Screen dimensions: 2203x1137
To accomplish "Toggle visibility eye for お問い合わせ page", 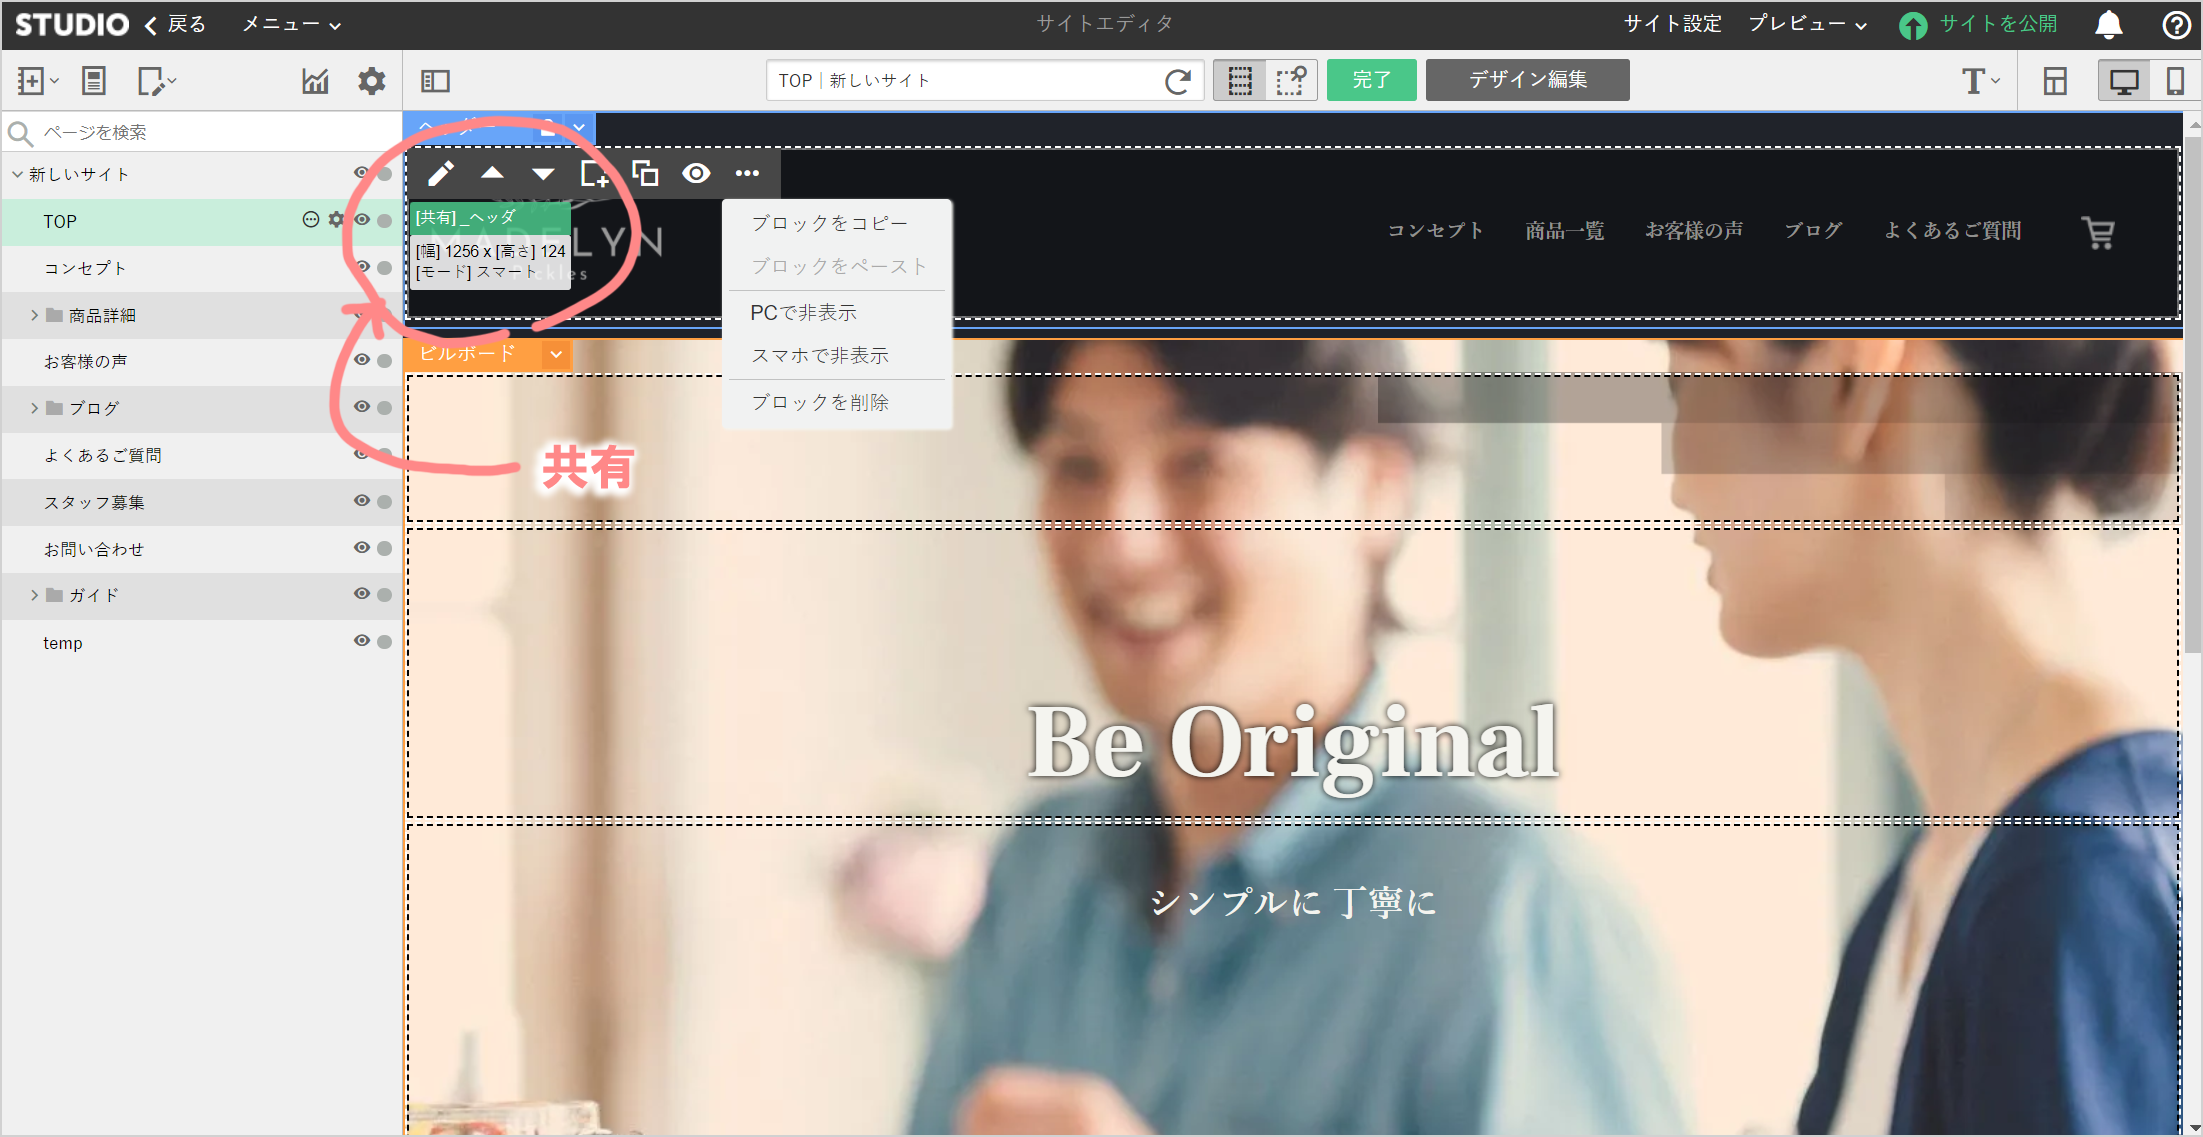I will pyautogui.click(x=362, y=548).
